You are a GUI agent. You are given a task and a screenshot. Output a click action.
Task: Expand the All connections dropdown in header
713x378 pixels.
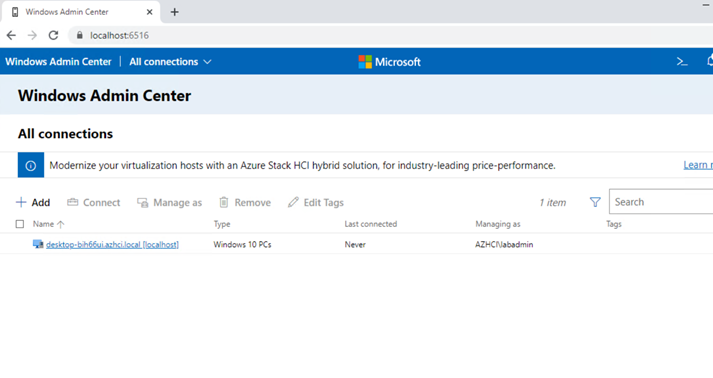pyautogui.click(x=170, y=62)
